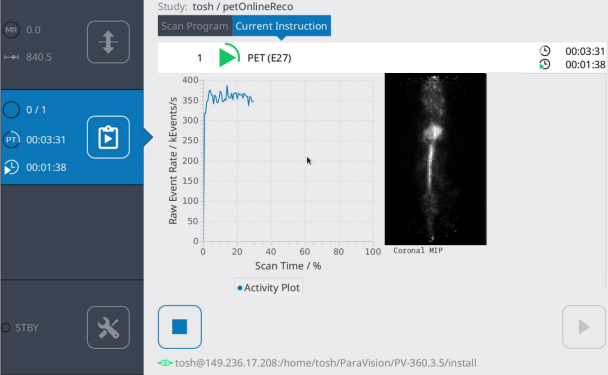Click the study name tosh / petOnlineReco
This screenshot has width=608, height=375.
(243, 7)
